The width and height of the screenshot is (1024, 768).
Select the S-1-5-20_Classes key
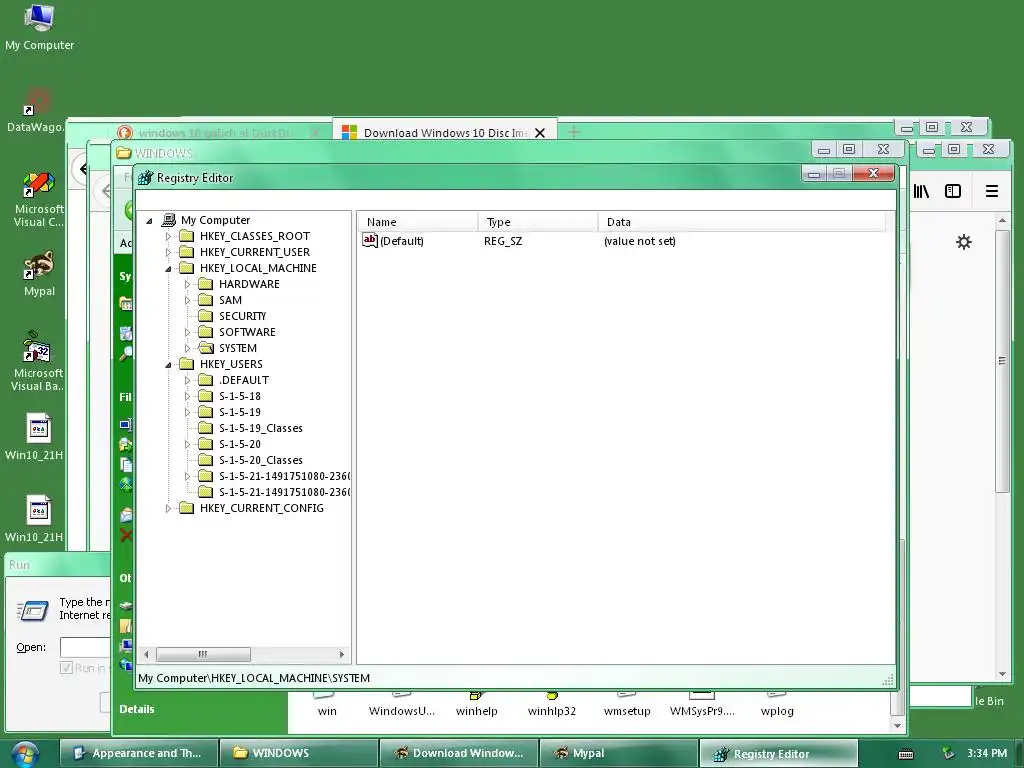[x=261, y=460]
